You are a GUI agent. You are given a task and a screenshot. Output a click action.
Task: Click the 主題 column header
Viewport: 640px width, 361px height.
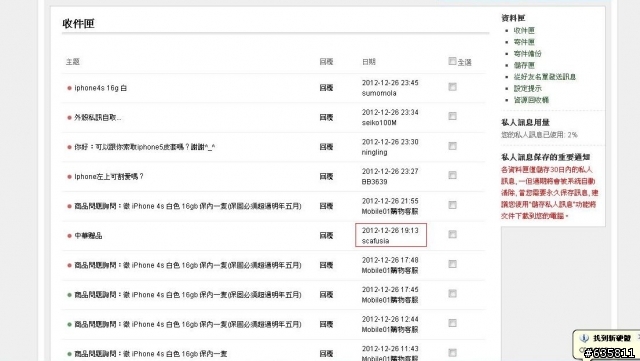tap(73, 62)
